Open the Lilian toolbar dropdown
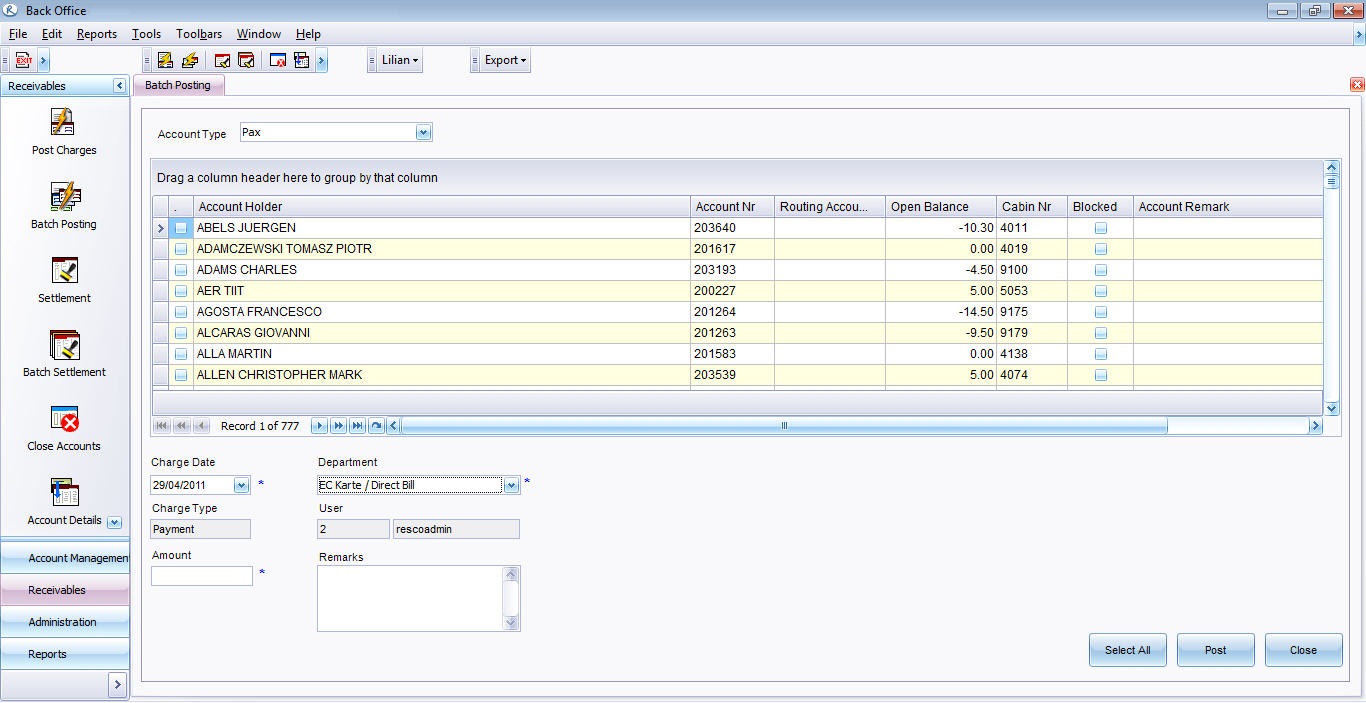Screen dimensions: 1366x703 (x=400, y=60)
